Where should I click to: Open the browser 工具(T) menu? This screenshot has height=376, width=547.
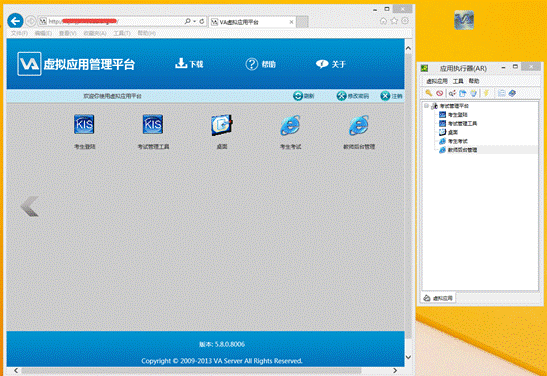122,33
